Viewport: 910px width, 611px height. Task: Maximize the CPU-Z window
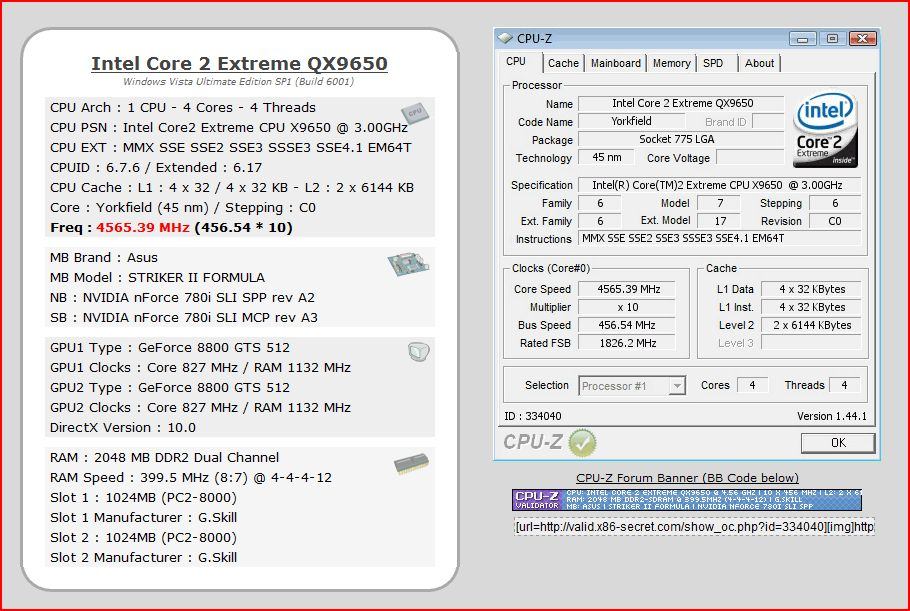pos(832,39)
